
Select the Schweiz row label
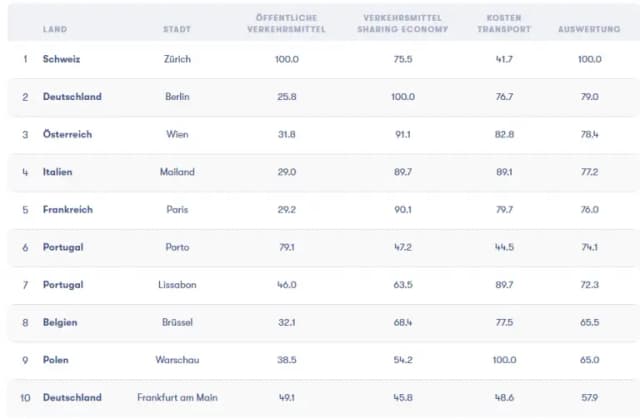click(61, 59)
